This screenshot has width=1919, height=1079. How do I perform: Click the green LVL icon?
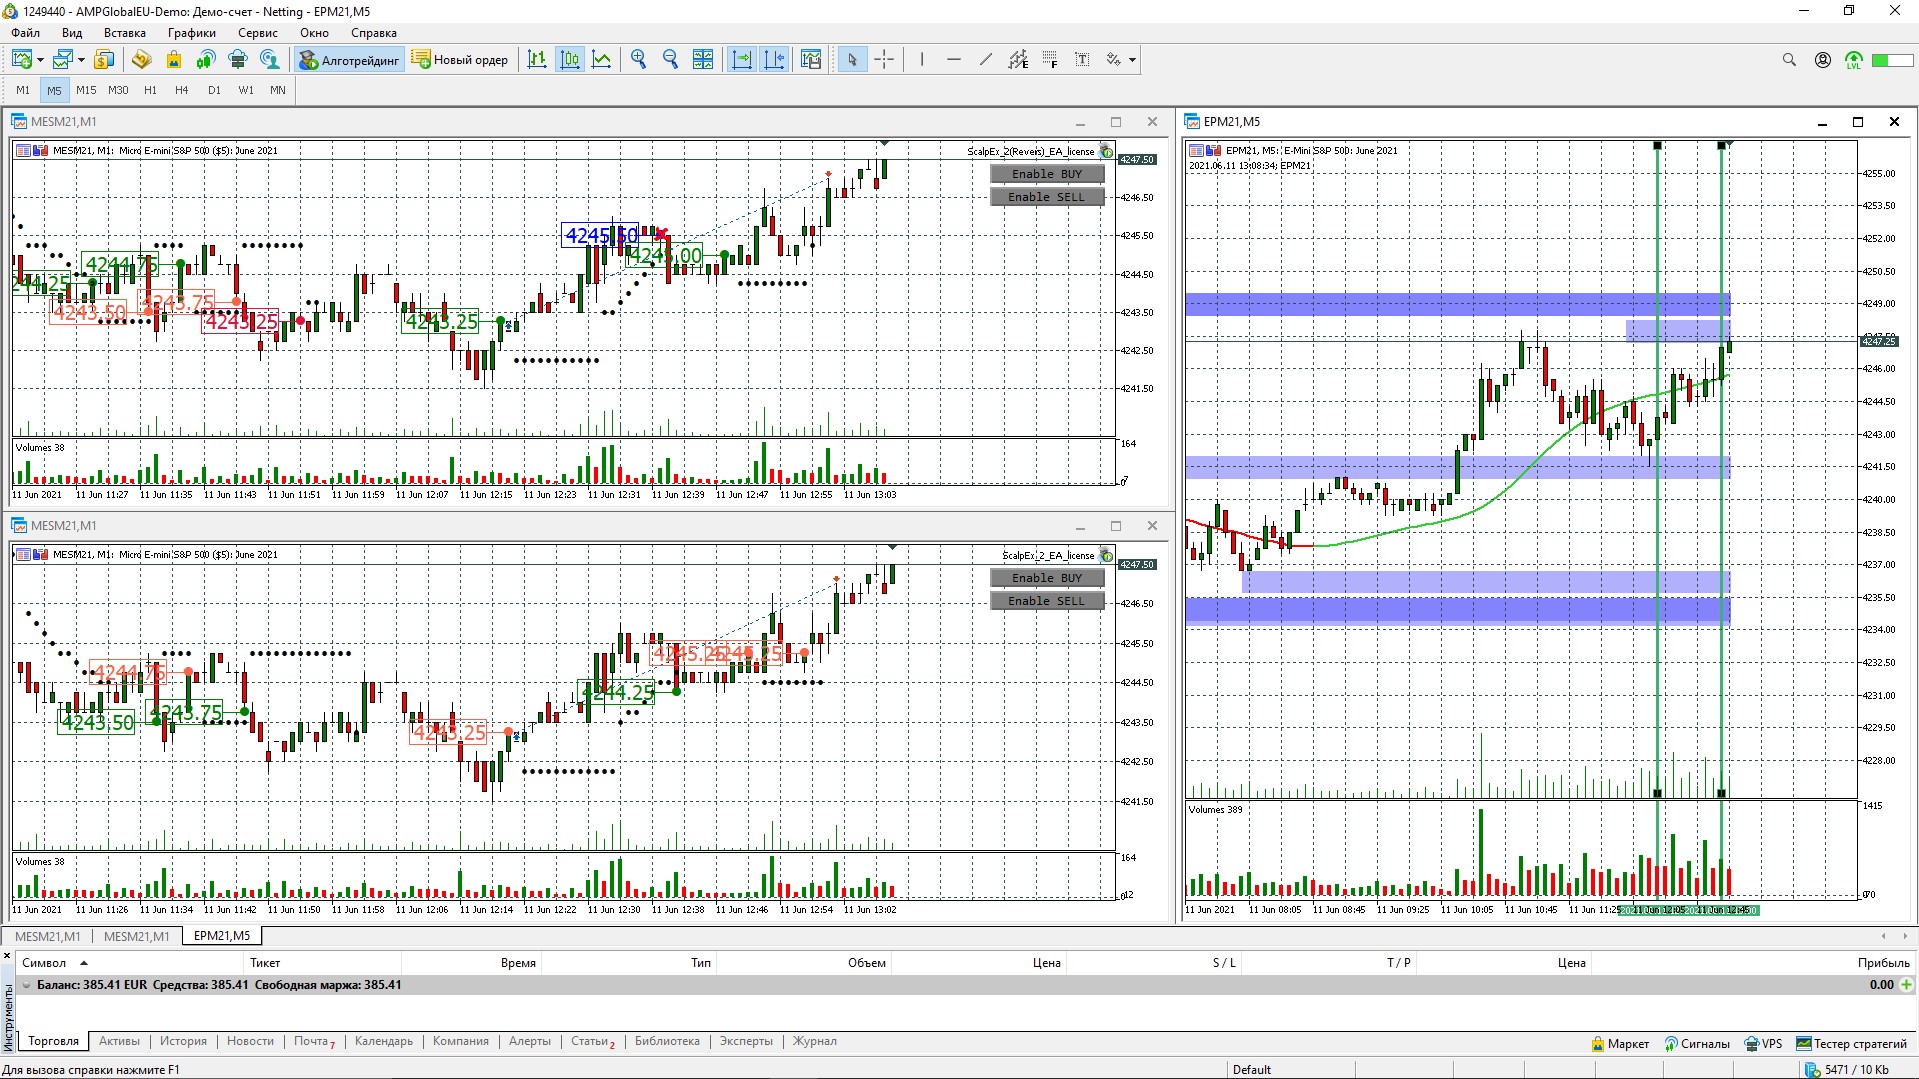pos(1854,60)
